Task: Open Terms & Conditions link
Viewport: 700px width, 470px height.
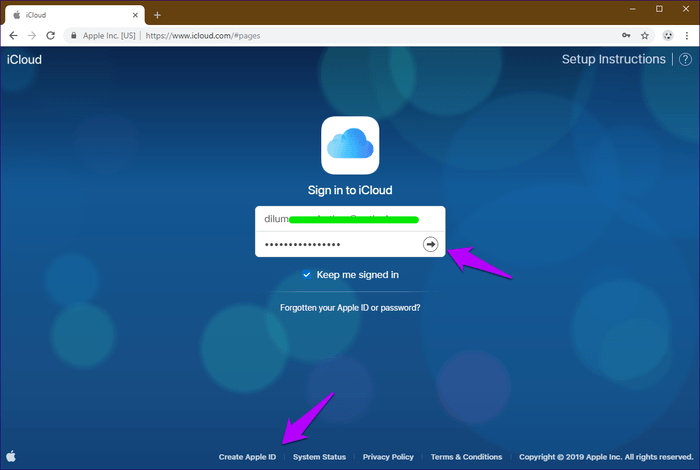Action: (x=466, y=457)
